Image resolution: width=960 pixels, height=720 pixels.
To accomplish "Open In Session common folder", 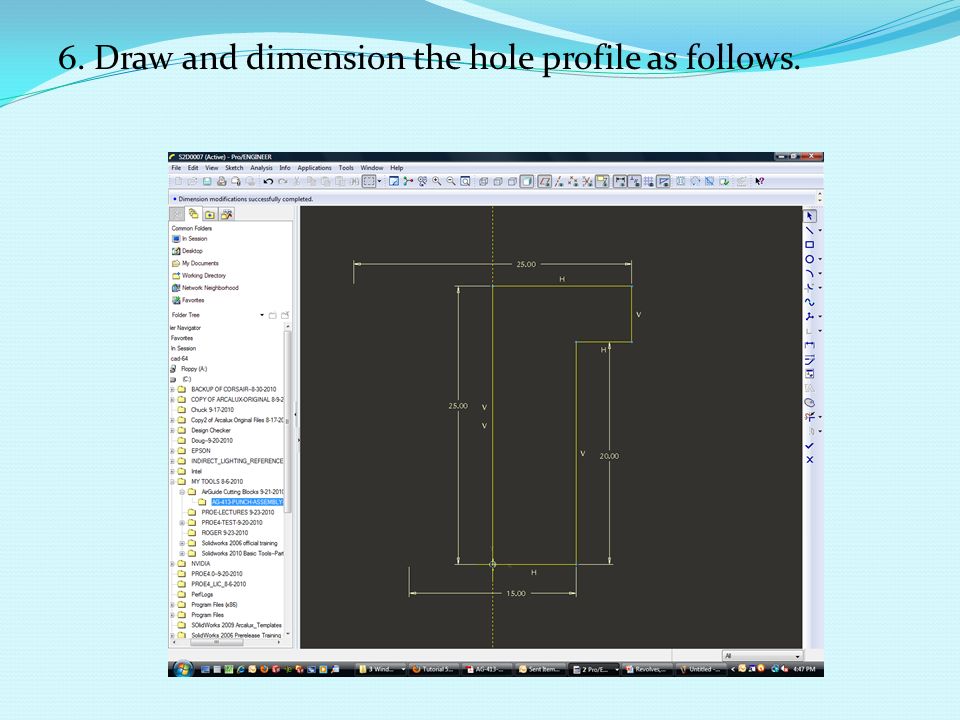I will (190, 239).
